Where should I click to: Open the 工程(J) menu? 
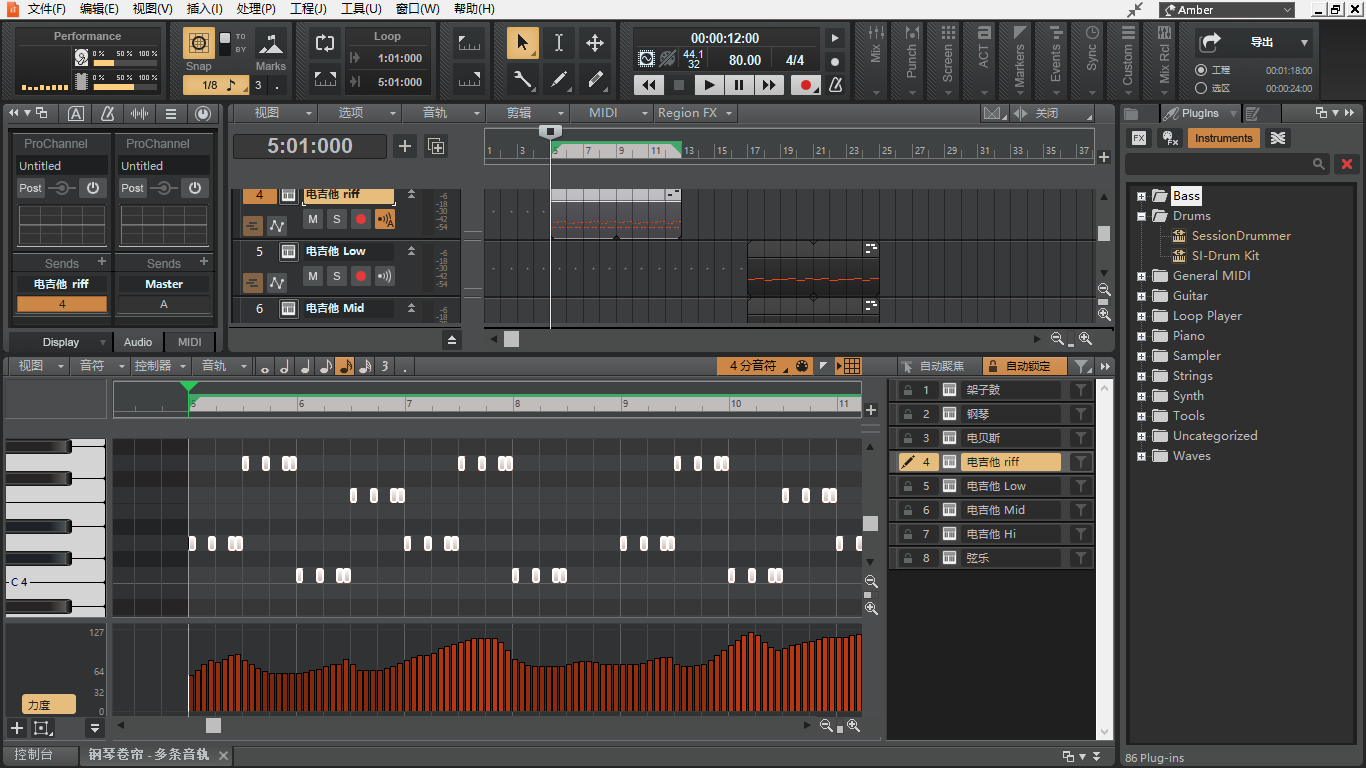pos(308,9)
